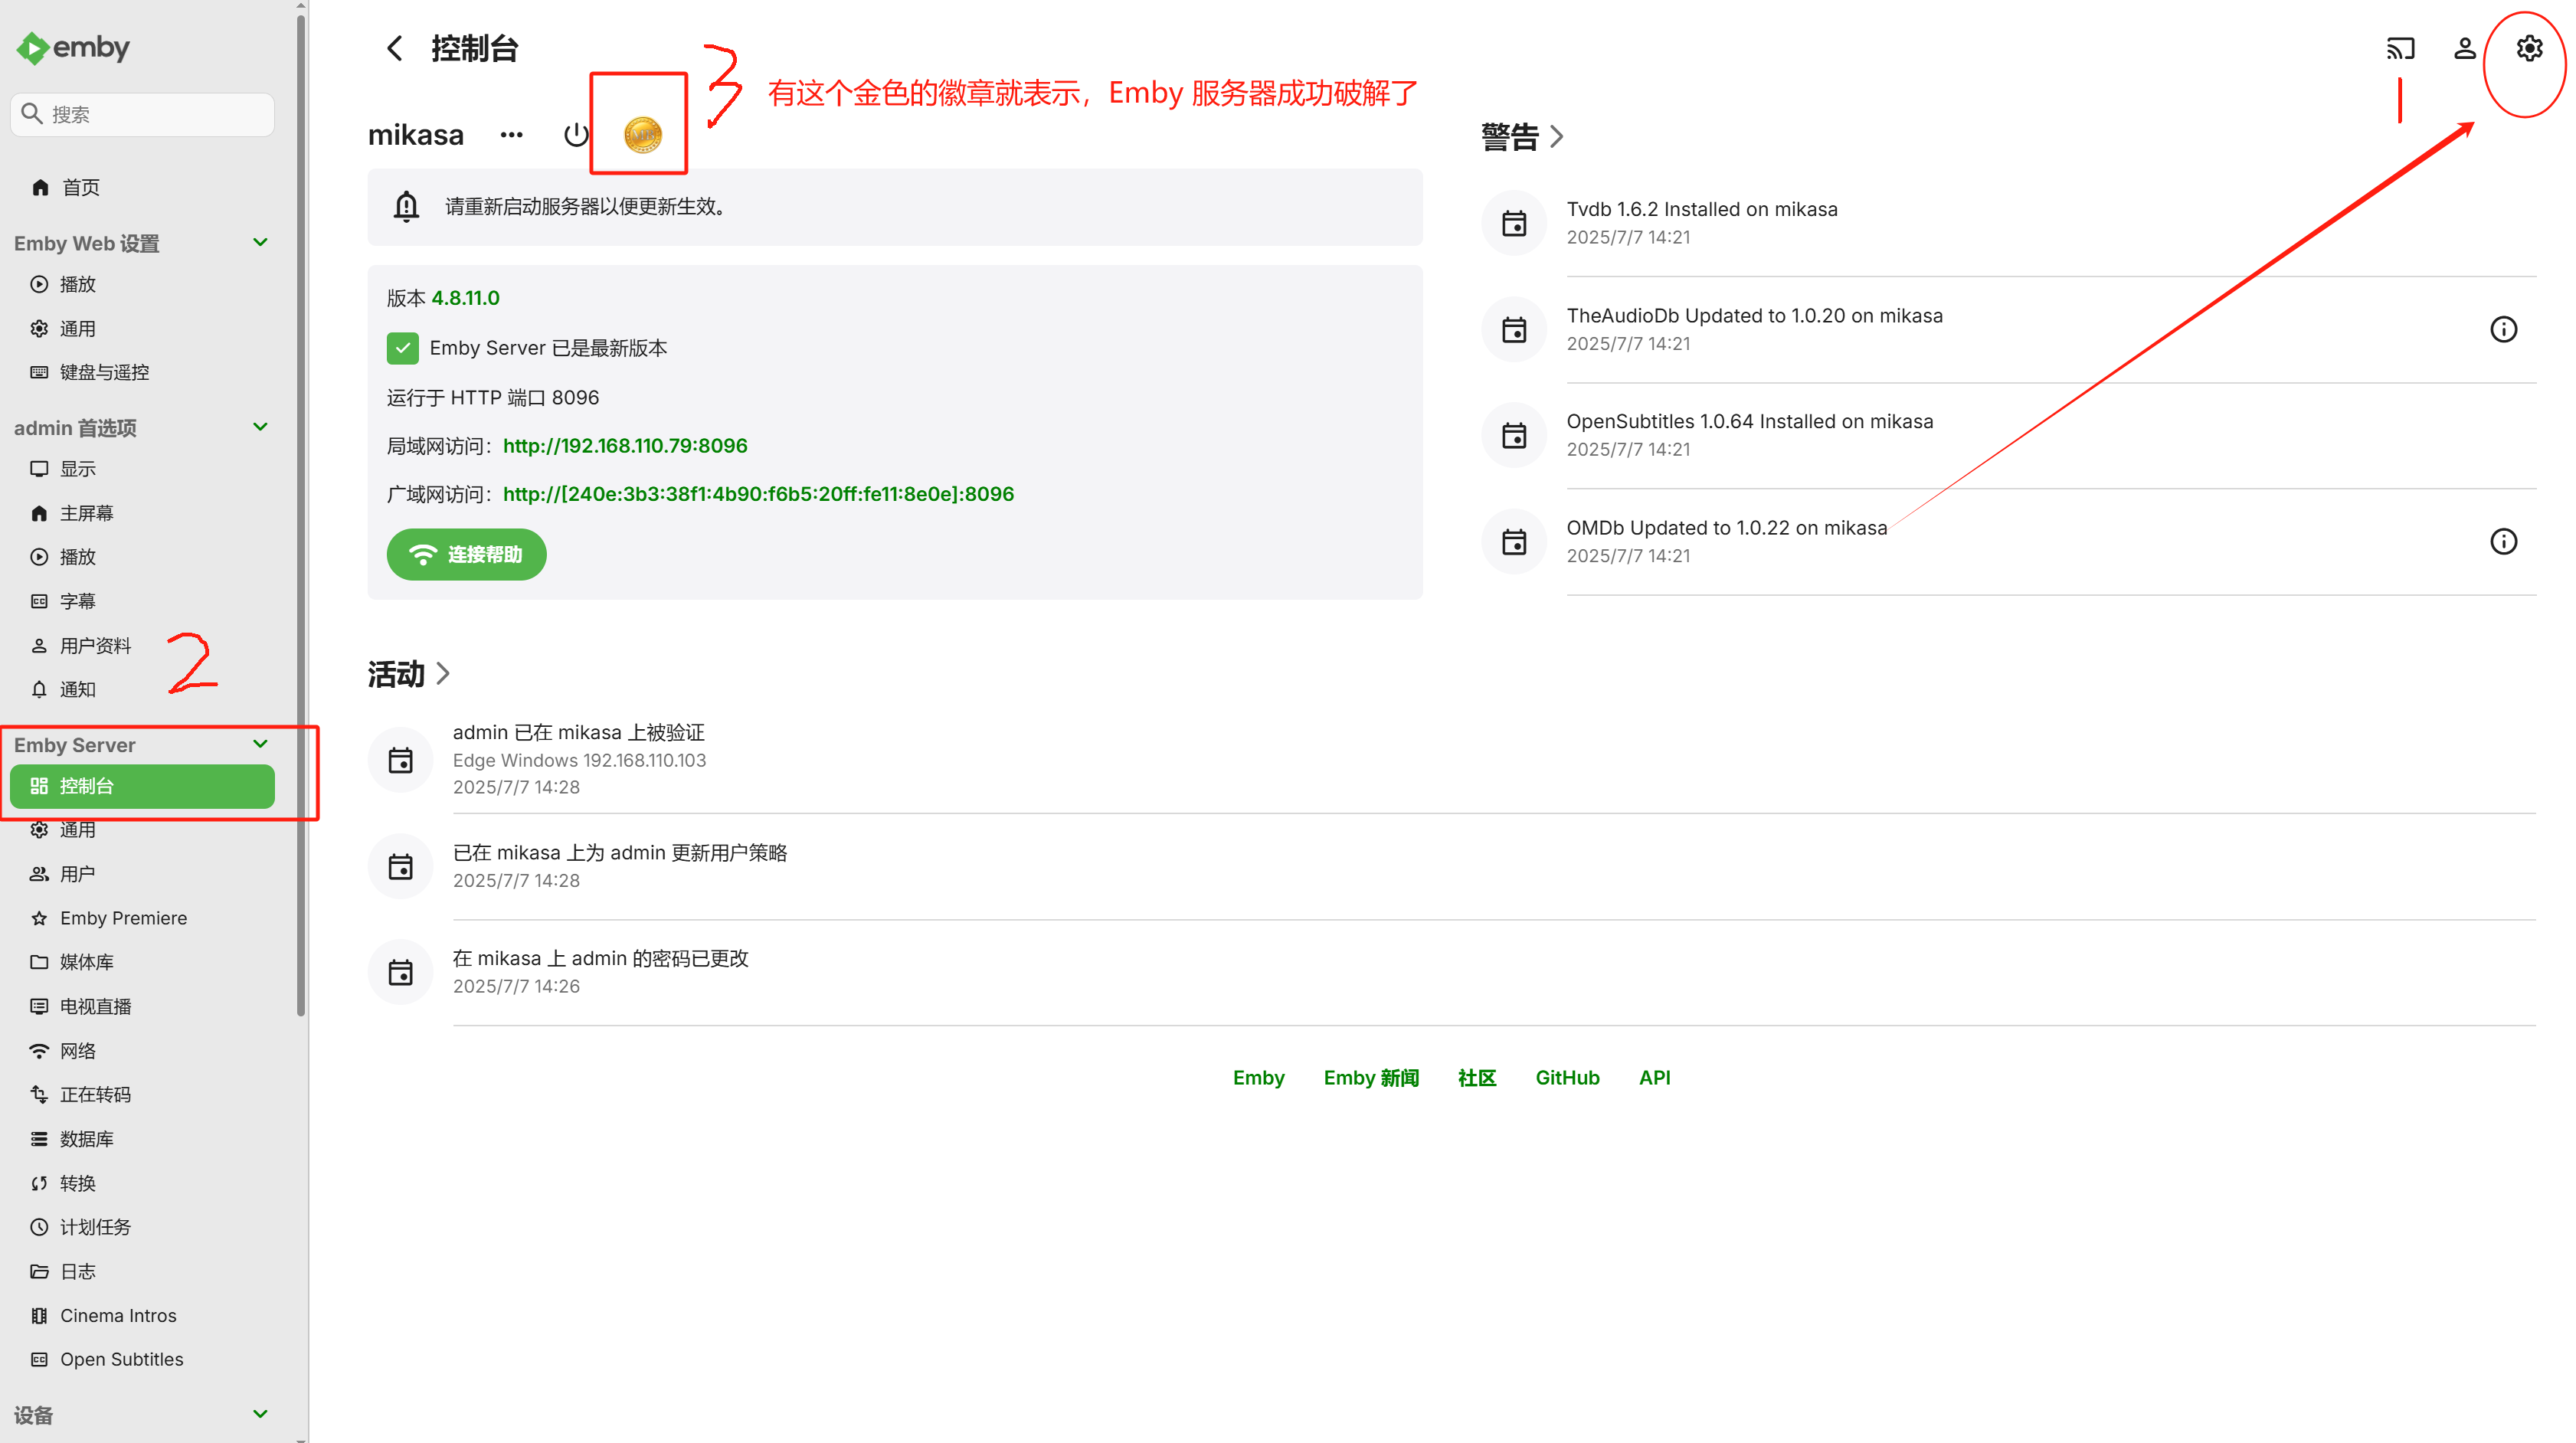Open mikasa's three-dot more menu
The width and height of the screenshot is (2576, 1443).
[x=511, y=135]
